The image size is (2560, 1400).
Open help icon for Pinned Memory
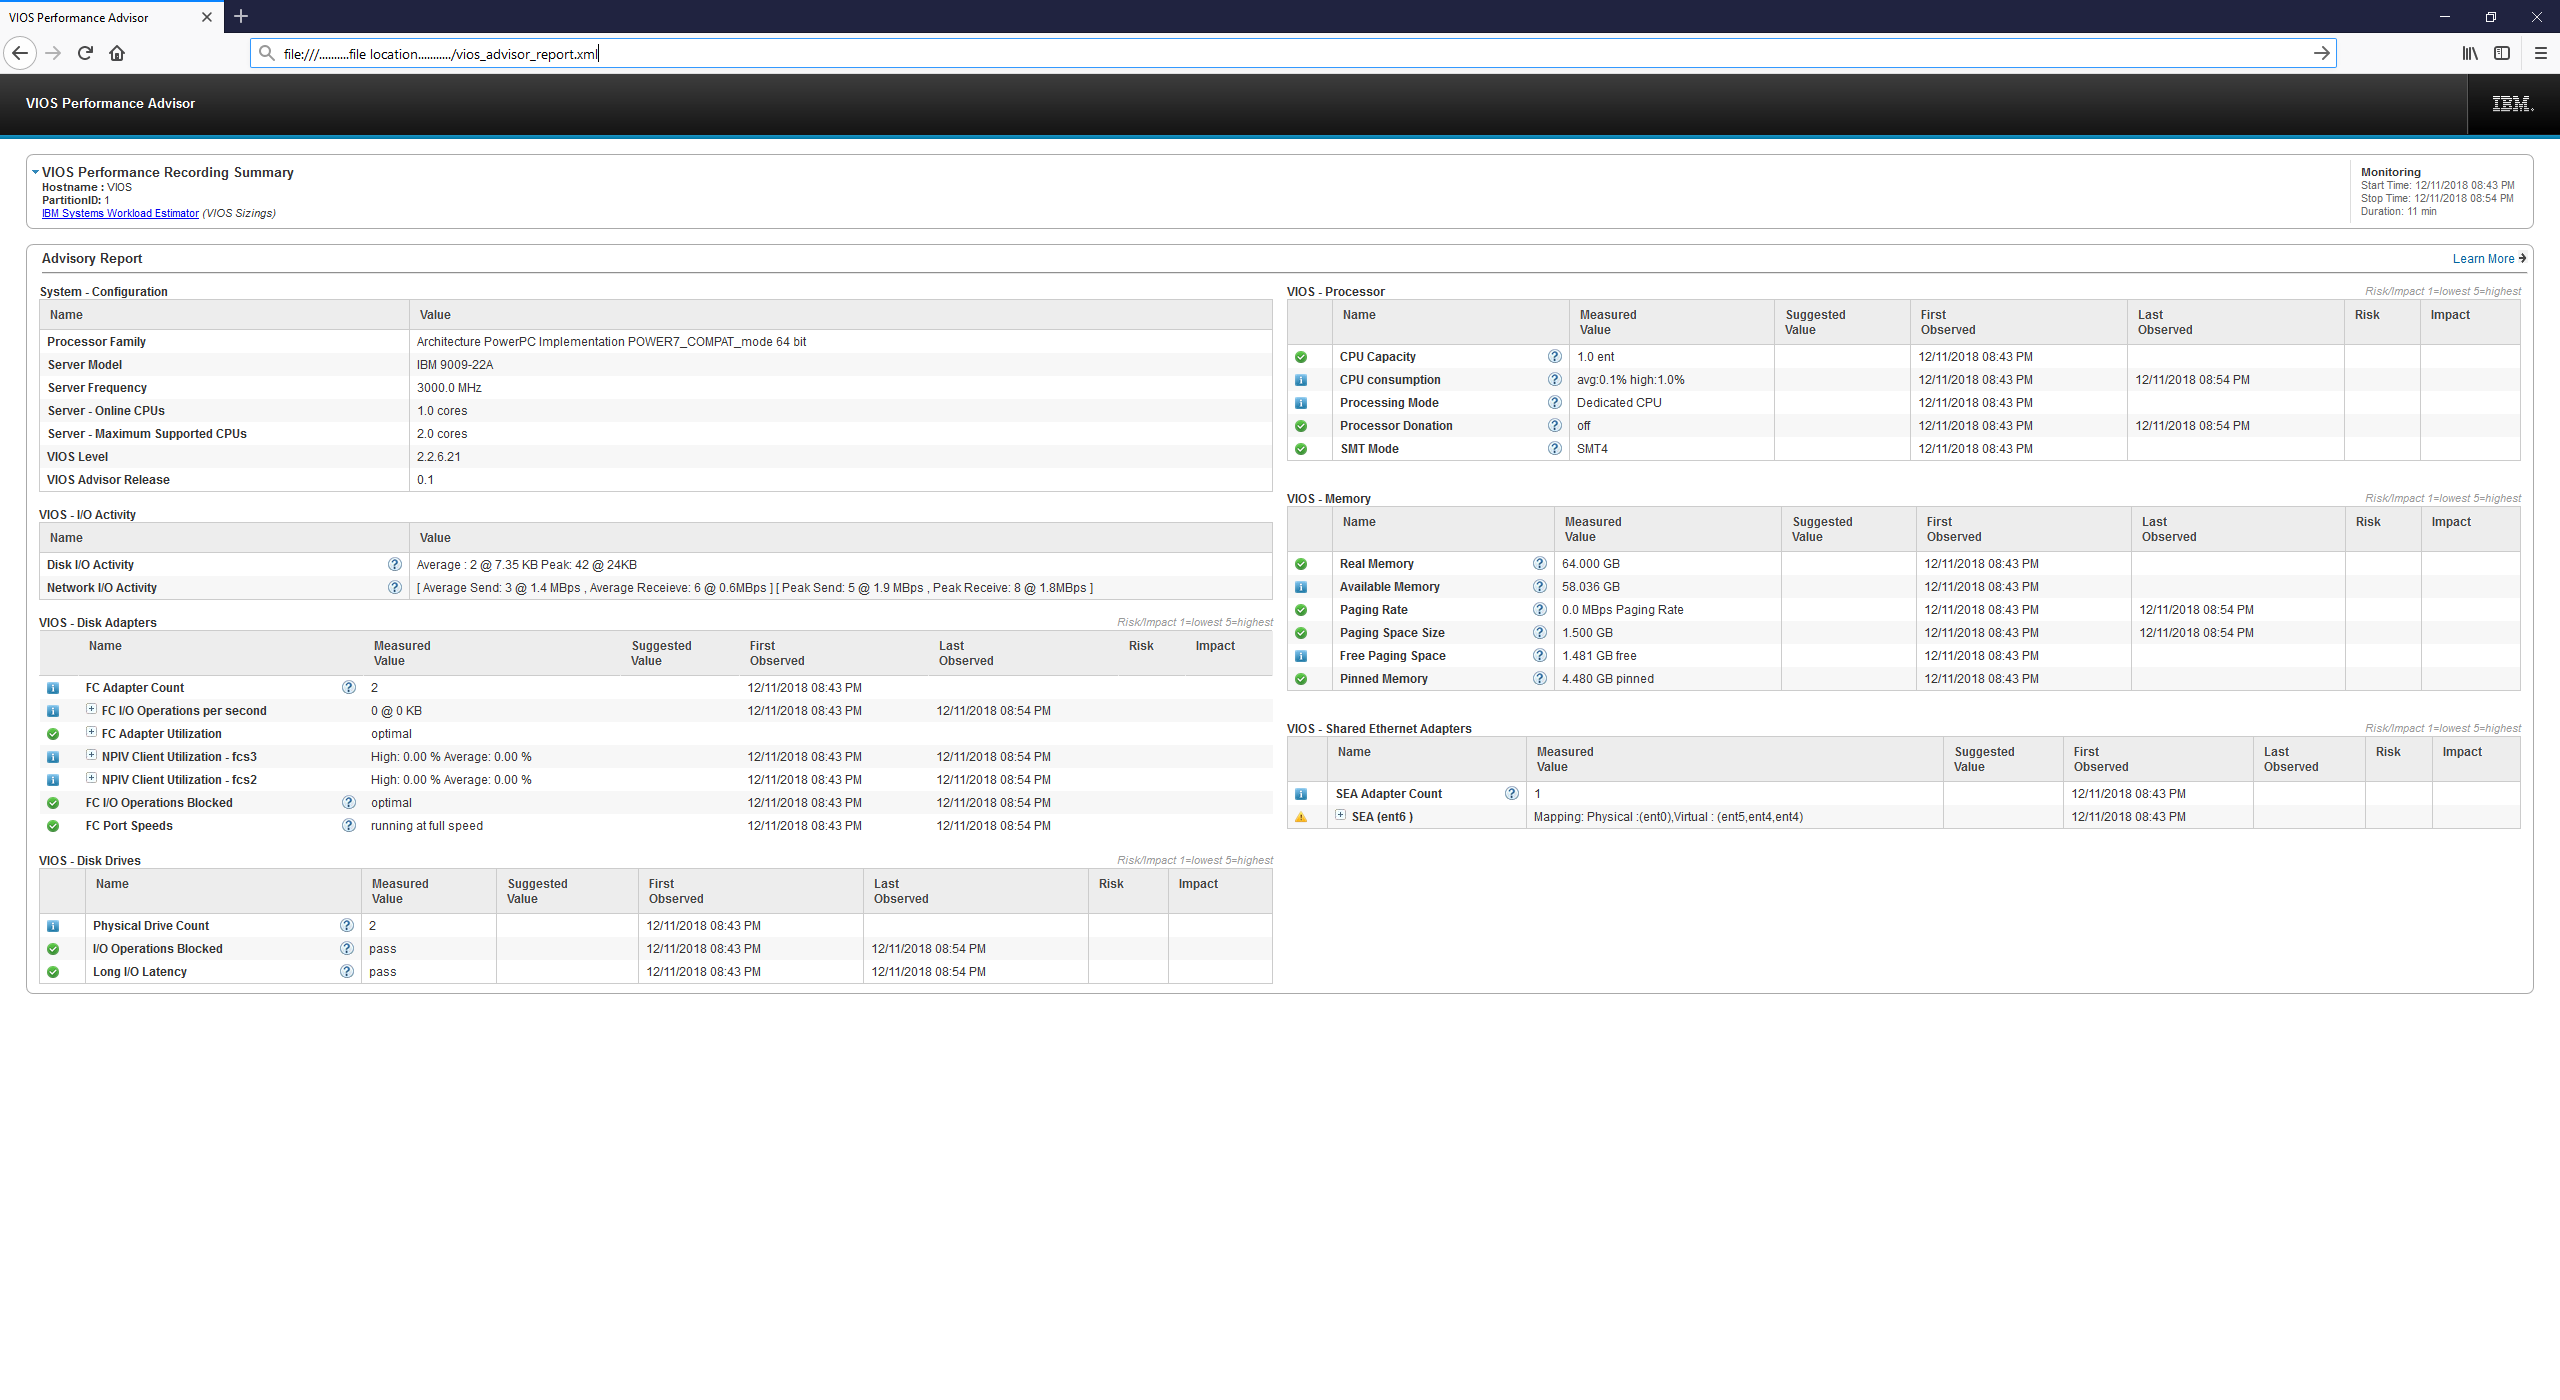click(x=1539, y=678)
